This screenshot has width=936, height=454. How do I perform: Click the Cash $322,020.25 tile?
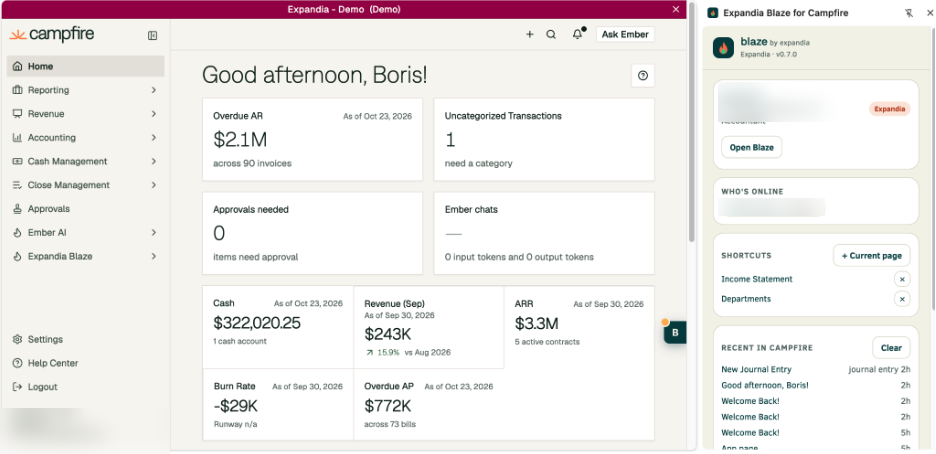tap(278, 327)
